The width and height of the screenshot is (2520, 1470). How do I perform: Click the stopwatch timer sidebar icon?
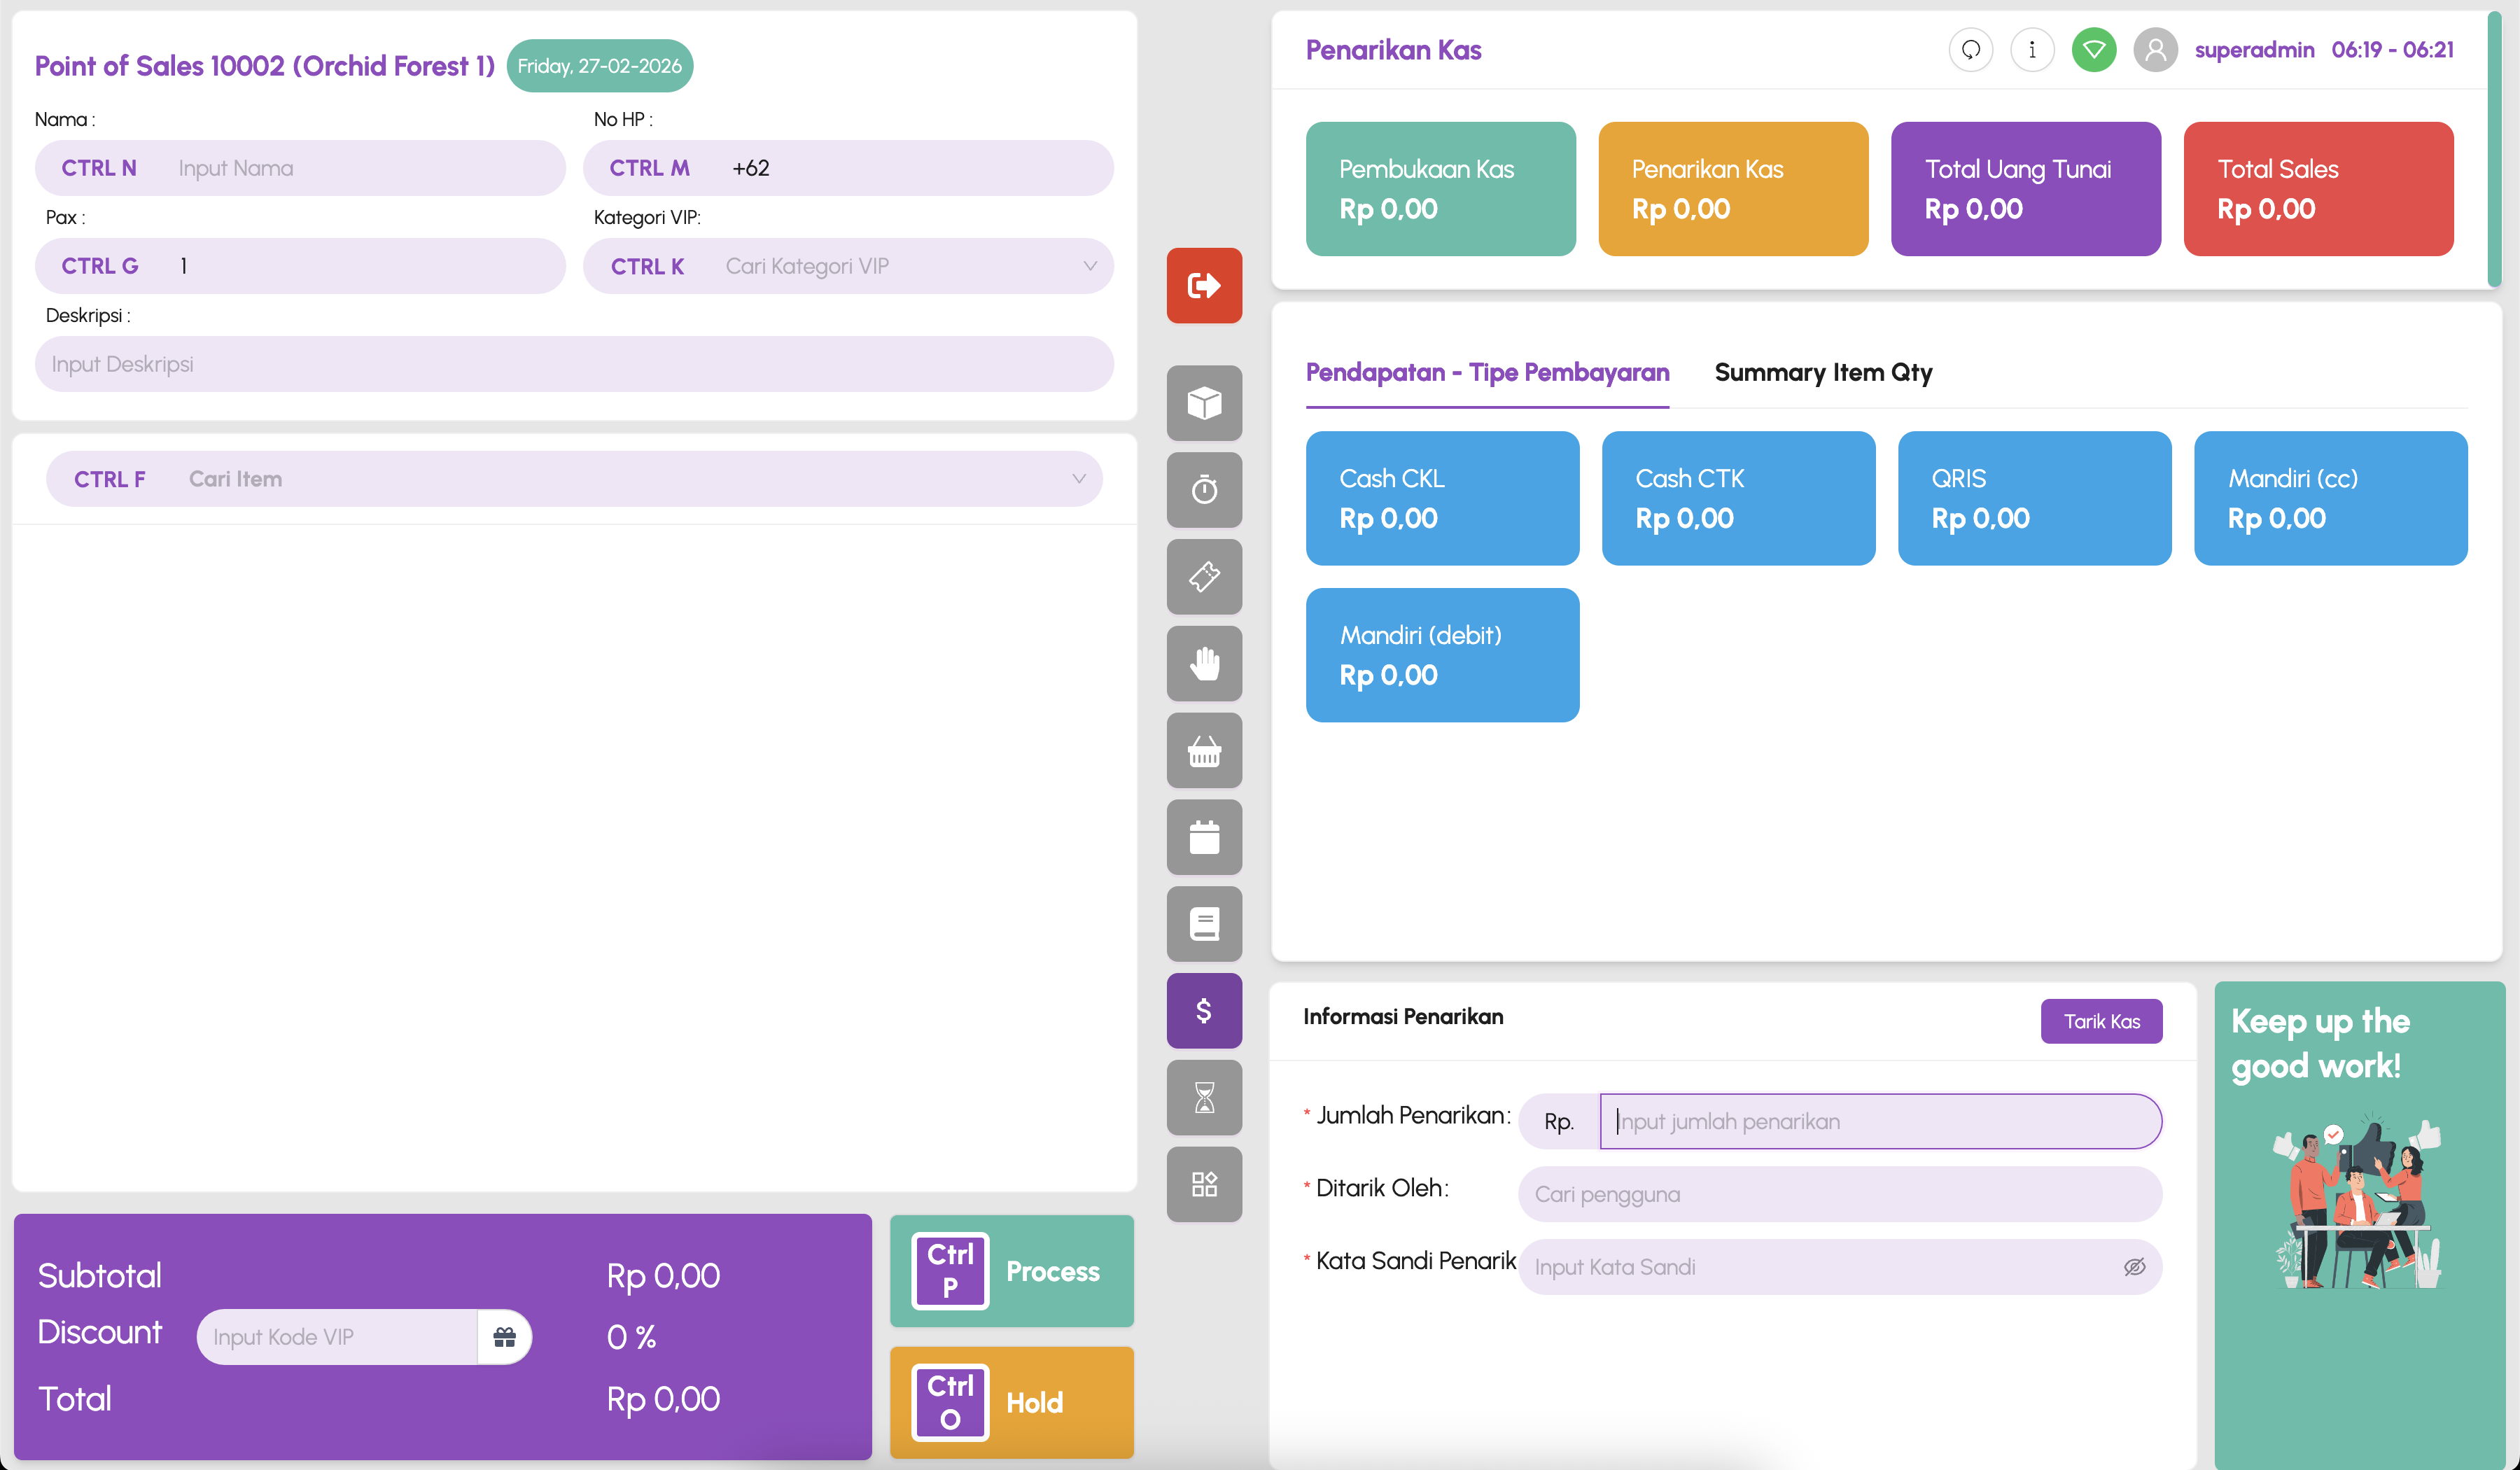point(1204,490)
